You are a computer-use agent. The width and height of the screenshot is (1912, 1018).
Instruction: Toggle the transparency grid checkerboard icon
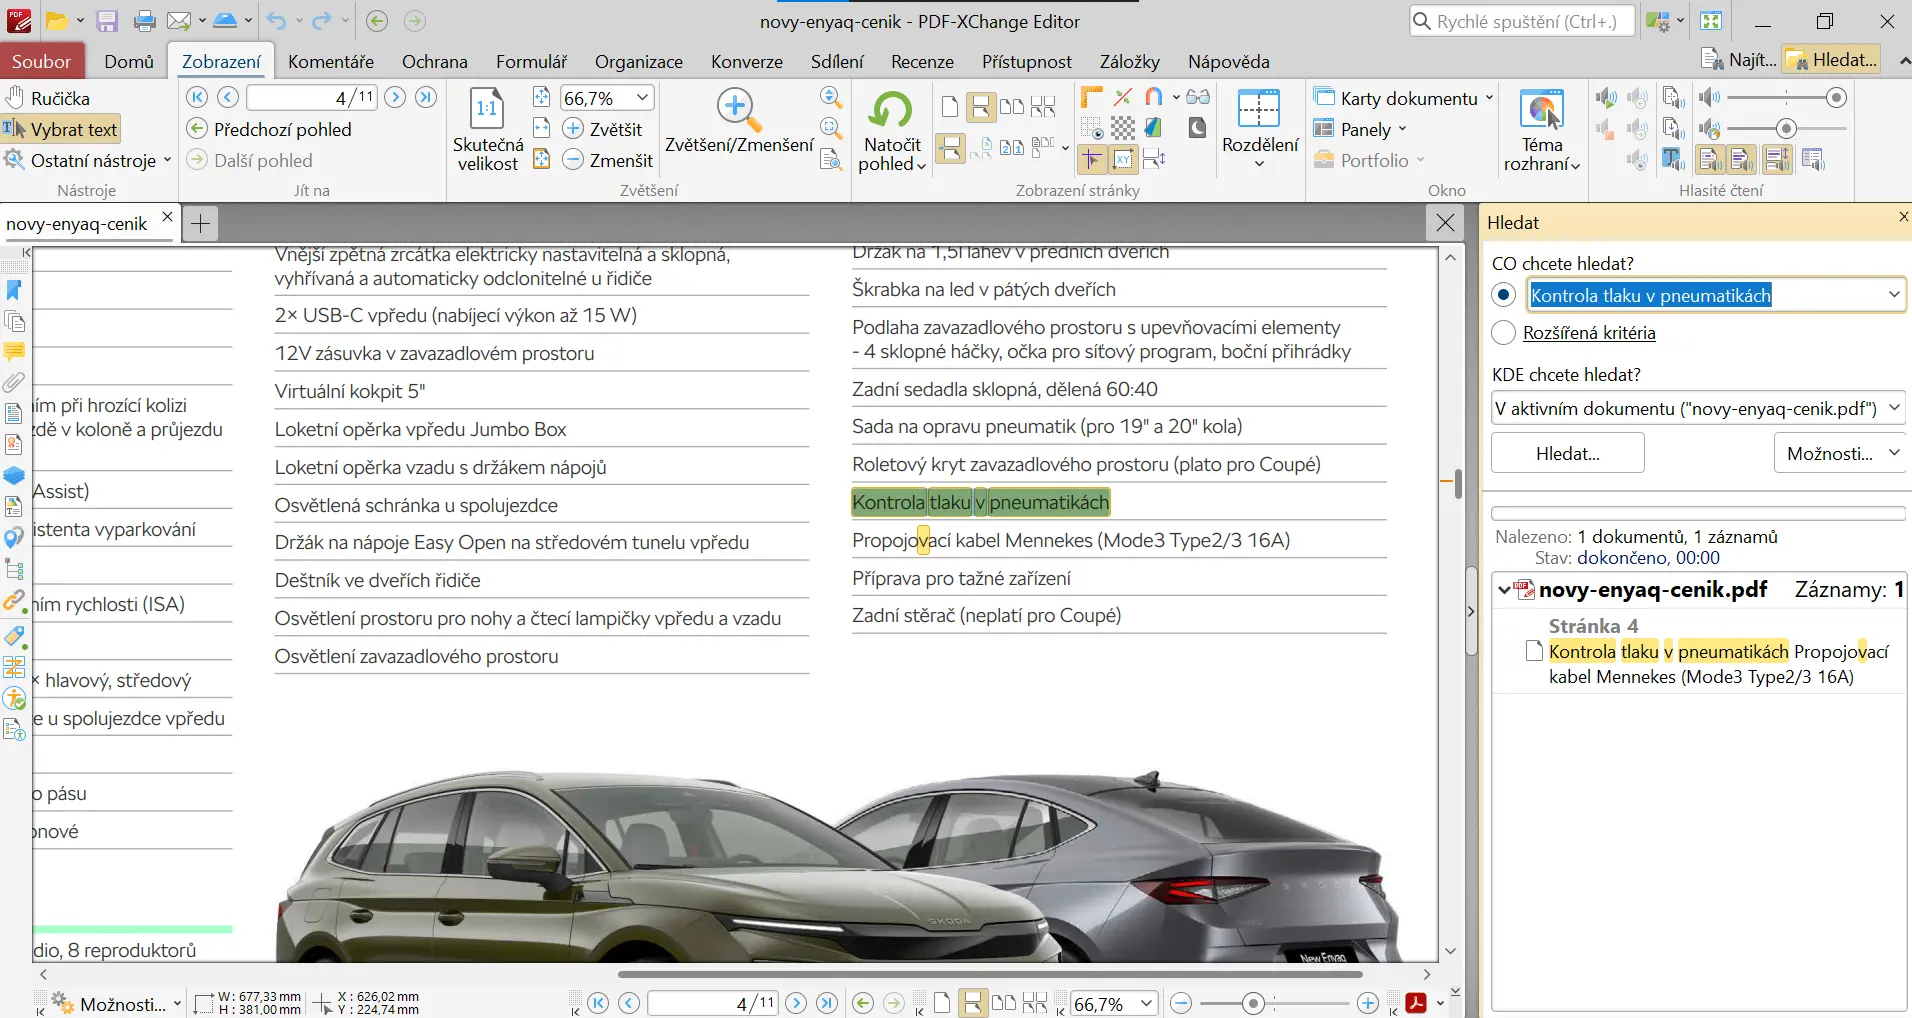tap(1123, 128)
